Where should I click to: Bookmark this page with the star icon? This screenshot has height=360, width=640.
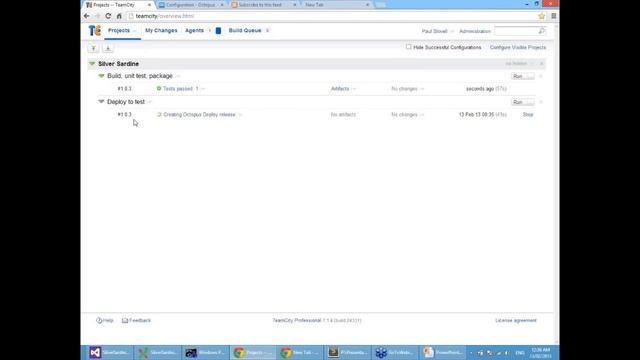pos(542,16)
